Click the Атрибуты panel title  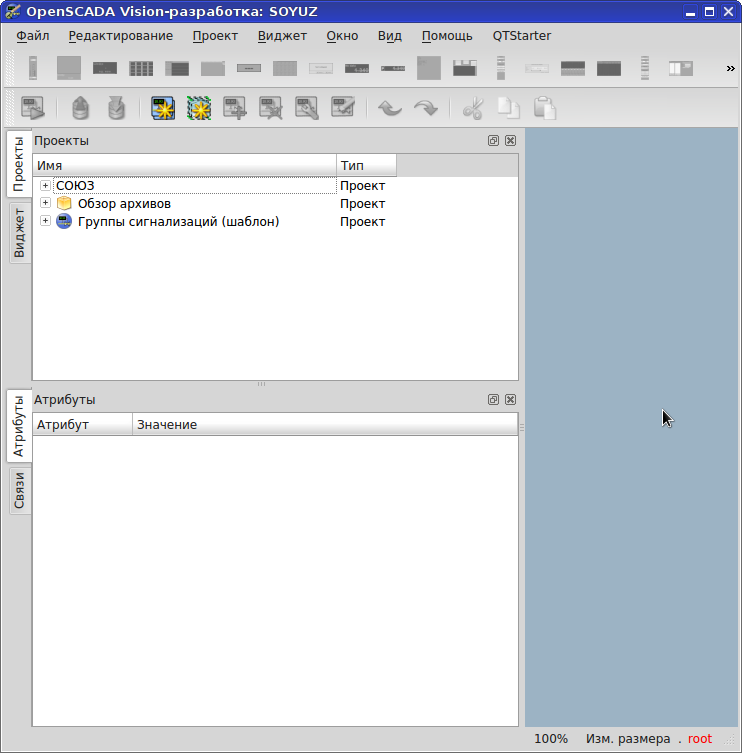click(64, 400)
